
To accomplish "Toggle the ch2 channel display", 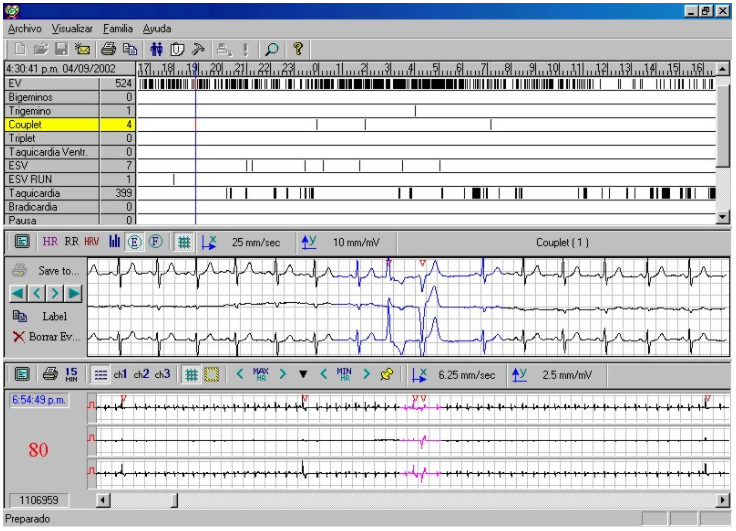I will (x=140, y=374).
